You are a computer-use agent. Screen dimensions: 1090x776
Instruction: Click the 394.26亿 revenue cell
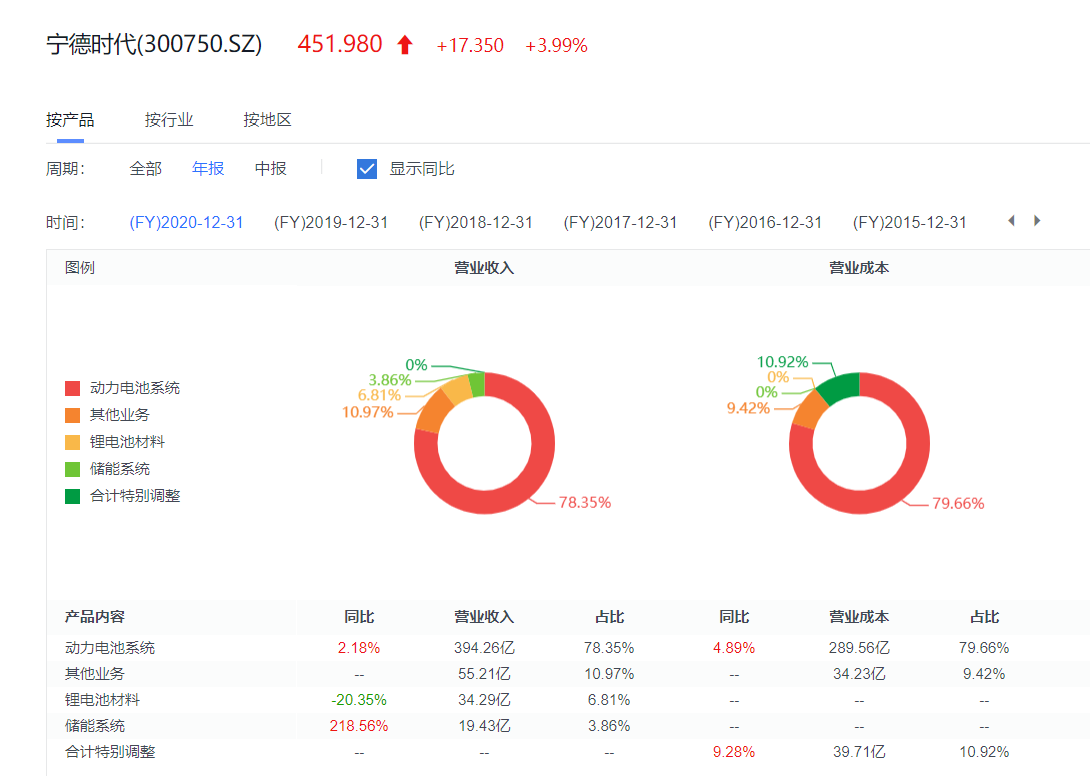point(485,648)
